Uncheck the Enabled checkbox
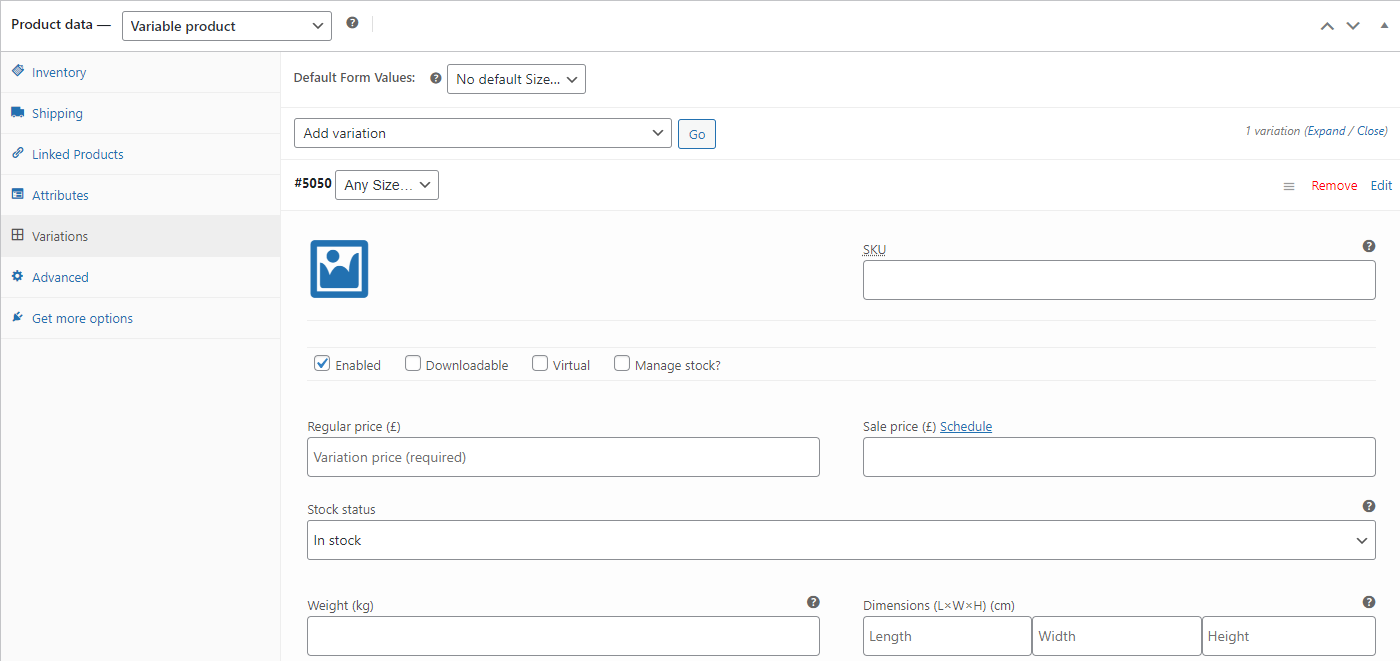Viewport: 1400px width, 661px height. point(322,364)
